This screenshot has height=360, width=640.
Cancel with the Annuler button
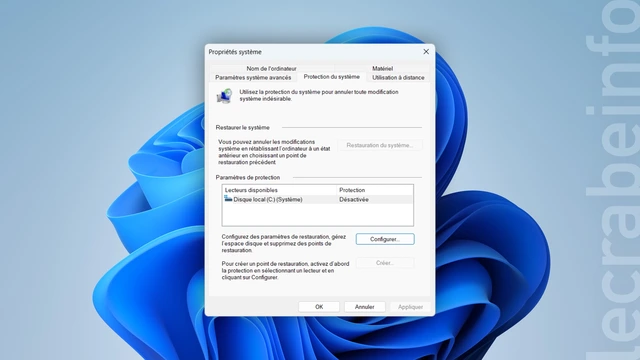point(364,307)
